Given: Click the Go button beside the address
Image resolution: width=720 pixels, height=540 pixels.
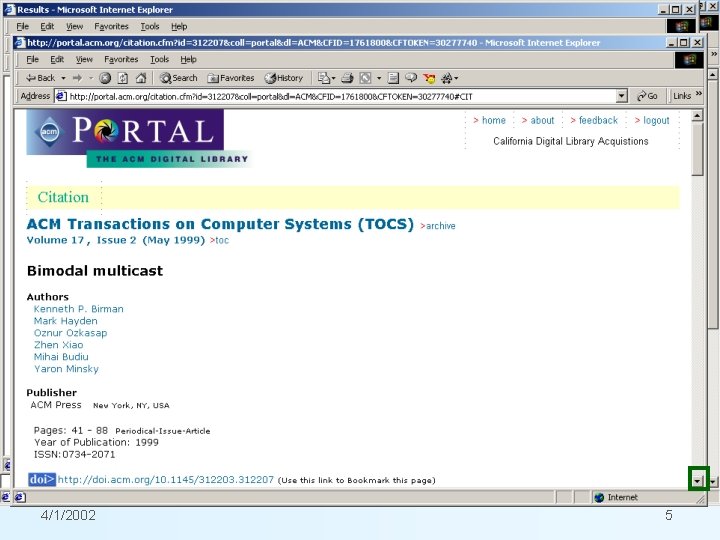Looking at the screenshot, I should tap(647, 96).
